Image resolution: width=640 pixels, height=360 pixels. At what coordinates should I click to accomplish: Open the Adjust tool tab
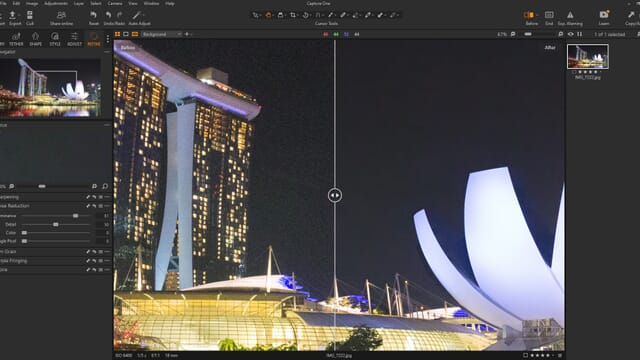click(74, 39)
